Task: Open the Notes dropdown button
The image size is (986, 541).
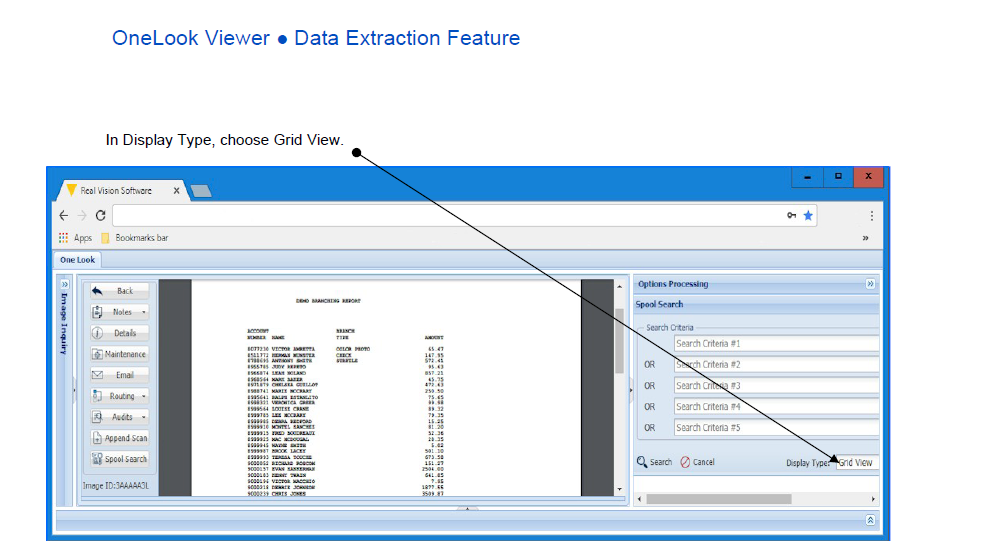Action: tap(119, 312)
